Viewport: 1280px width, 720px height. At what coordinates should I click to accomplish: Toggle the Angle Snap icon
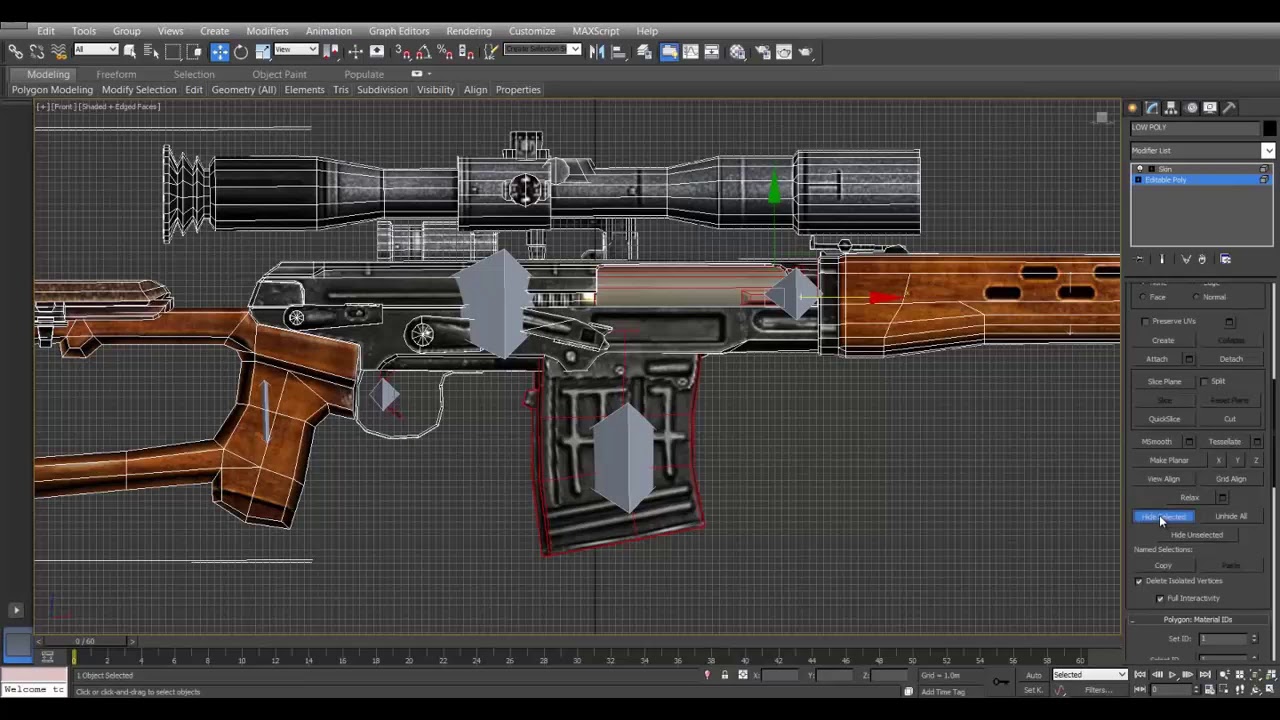(x=423, y=51)
